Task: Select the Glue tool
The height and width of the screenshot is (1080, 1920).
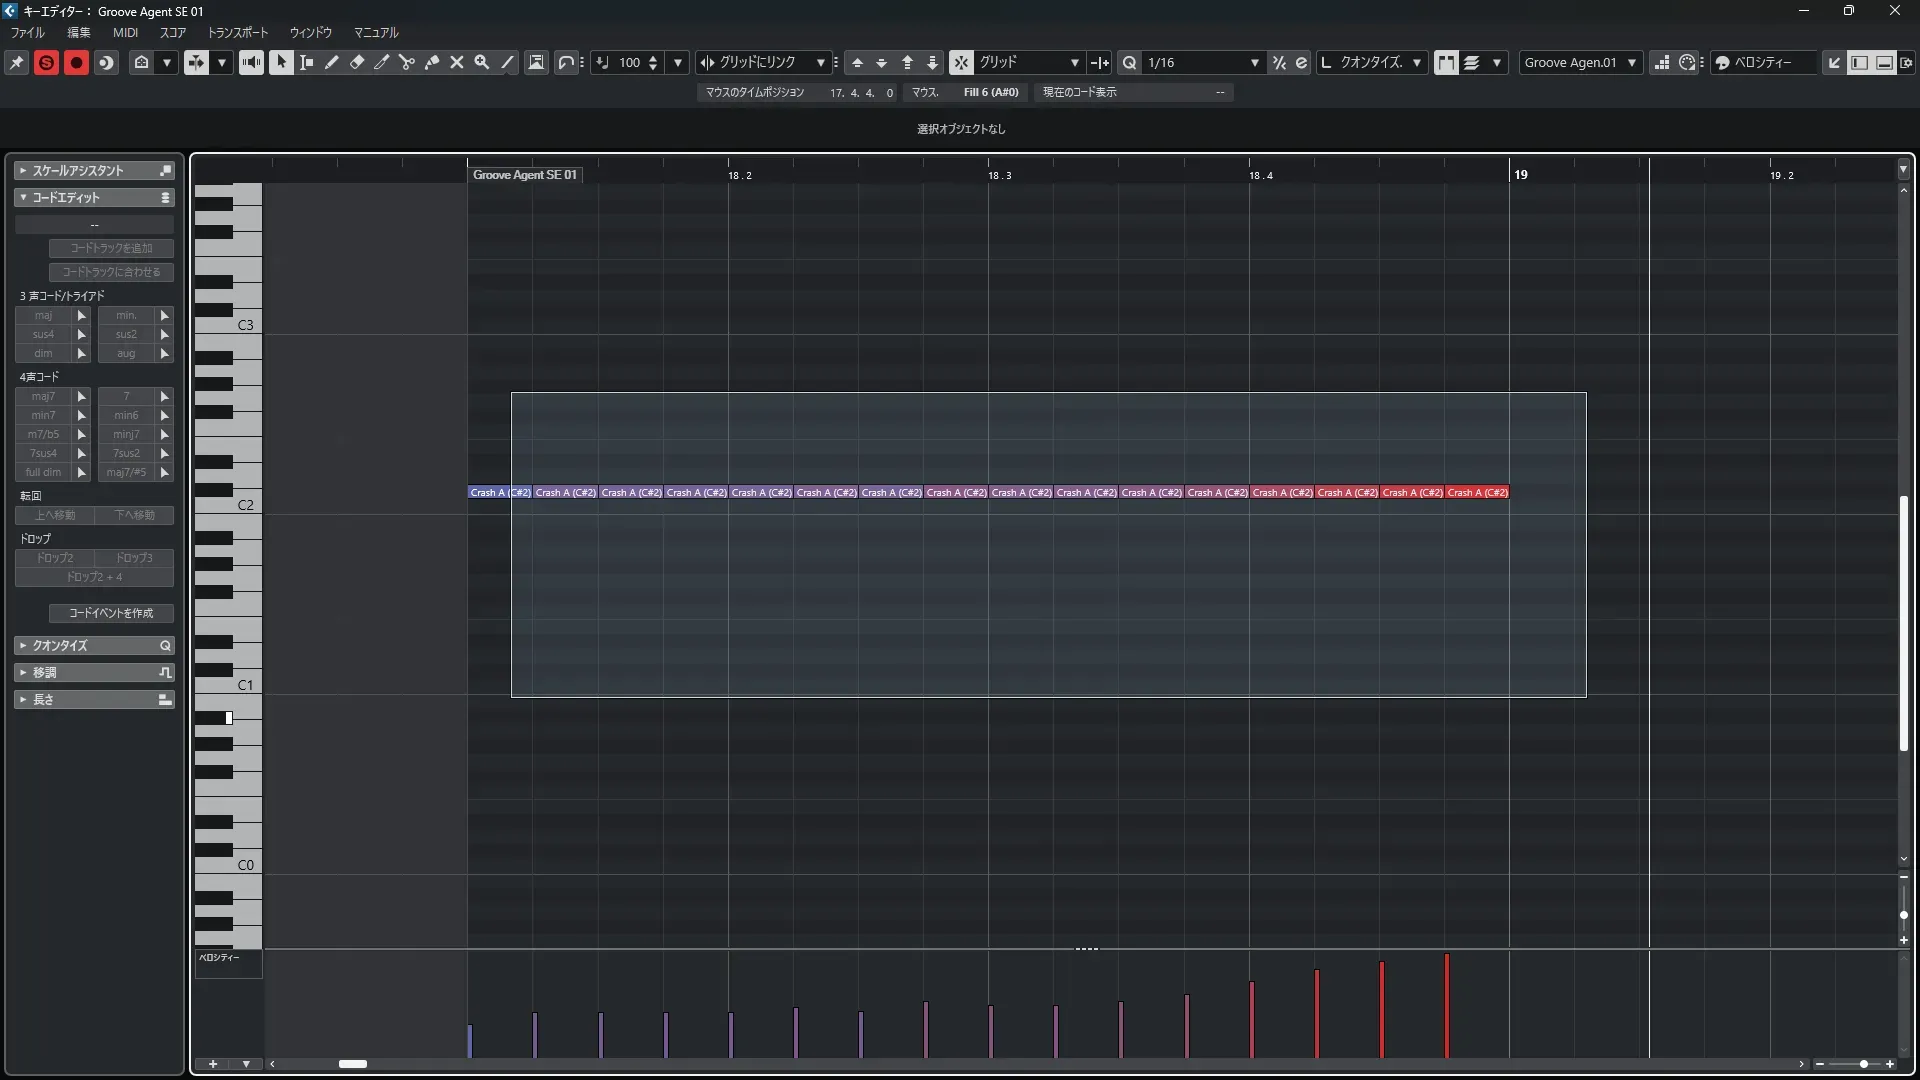Action: 431,62
